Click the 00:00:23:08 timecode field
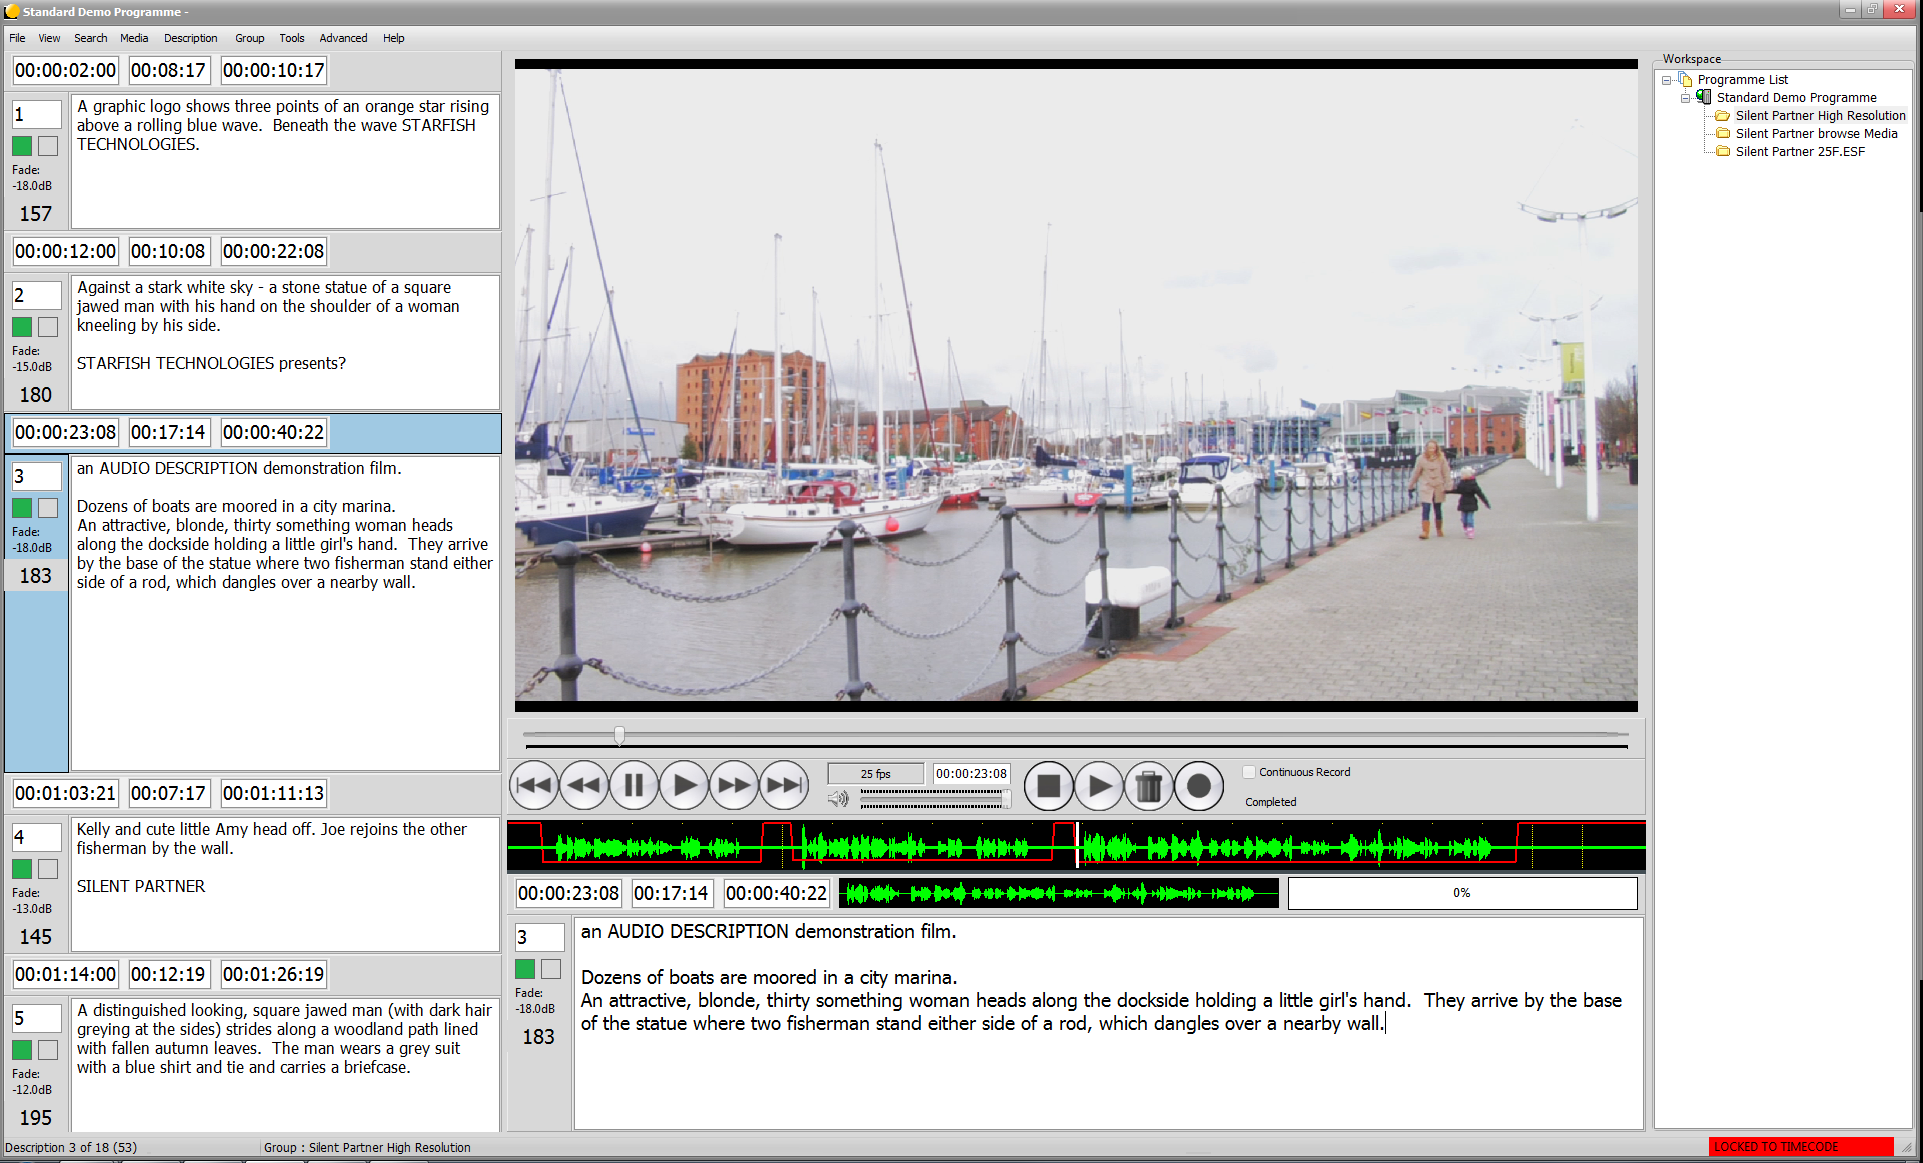 coord(970,773)
